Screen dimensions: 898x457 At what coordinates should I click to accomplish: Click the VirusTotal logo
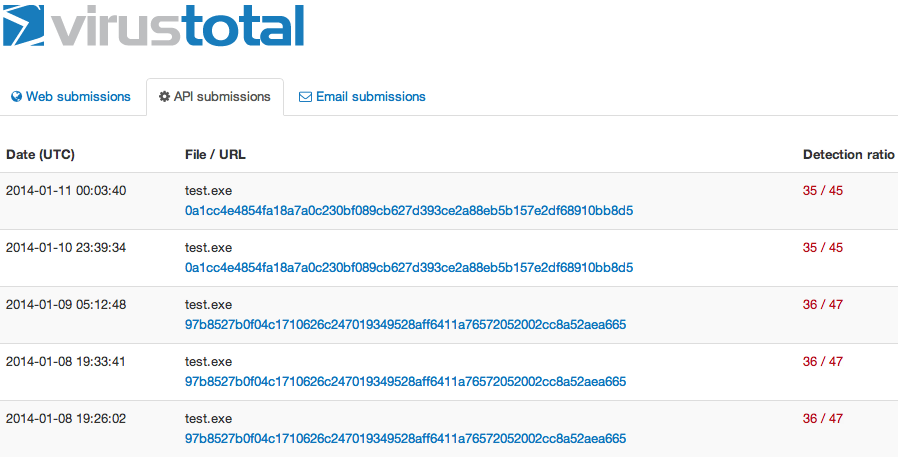pyautogui.click(x=152, y=26)
